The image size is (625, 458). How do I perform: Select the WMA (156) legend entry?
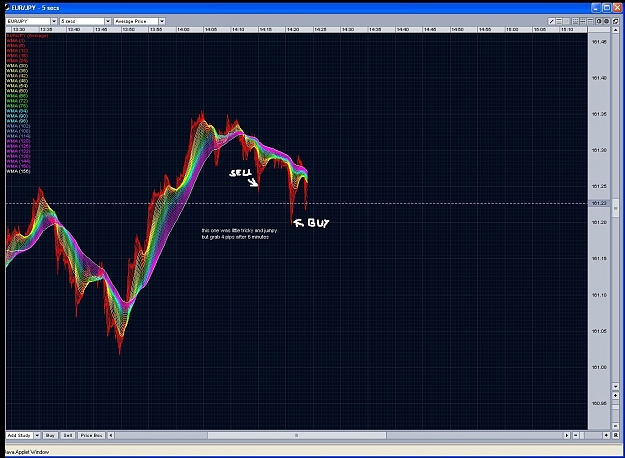click(18, 171)
